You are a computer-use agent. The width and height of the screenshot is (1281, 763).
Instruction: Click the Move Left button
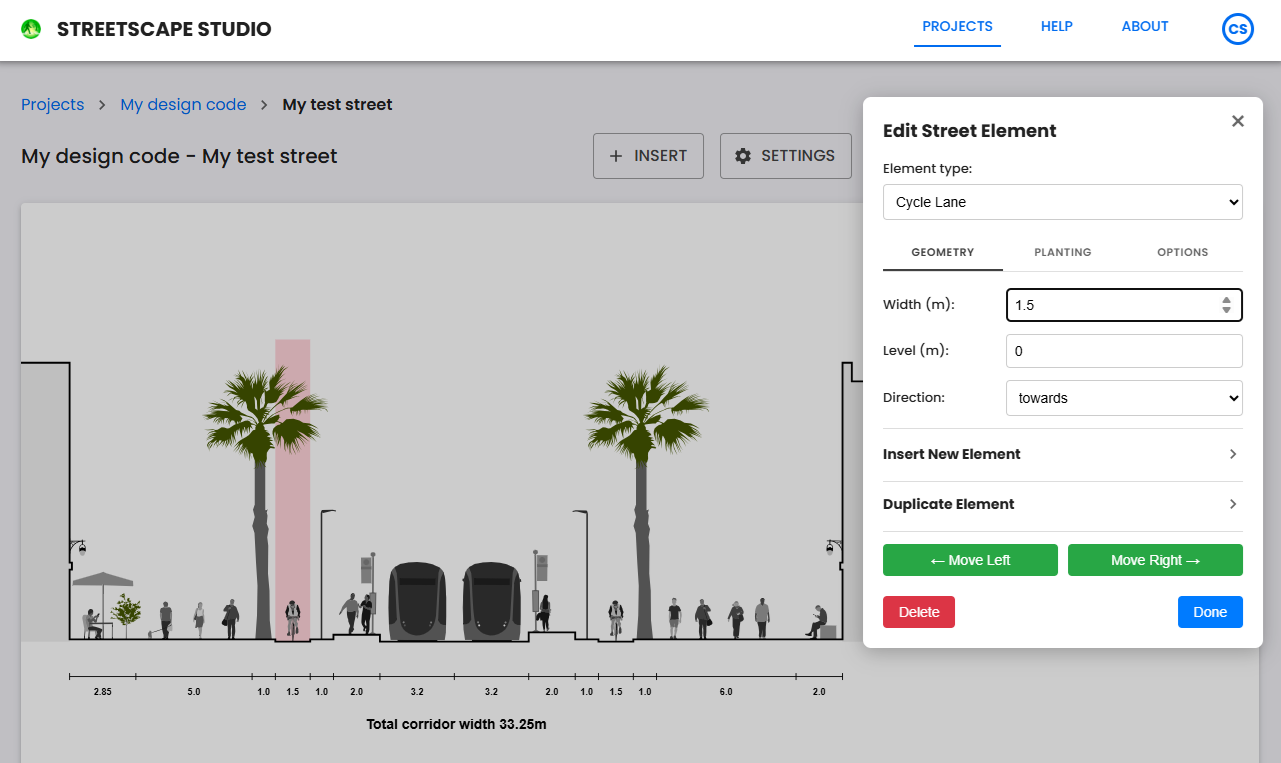969,560
